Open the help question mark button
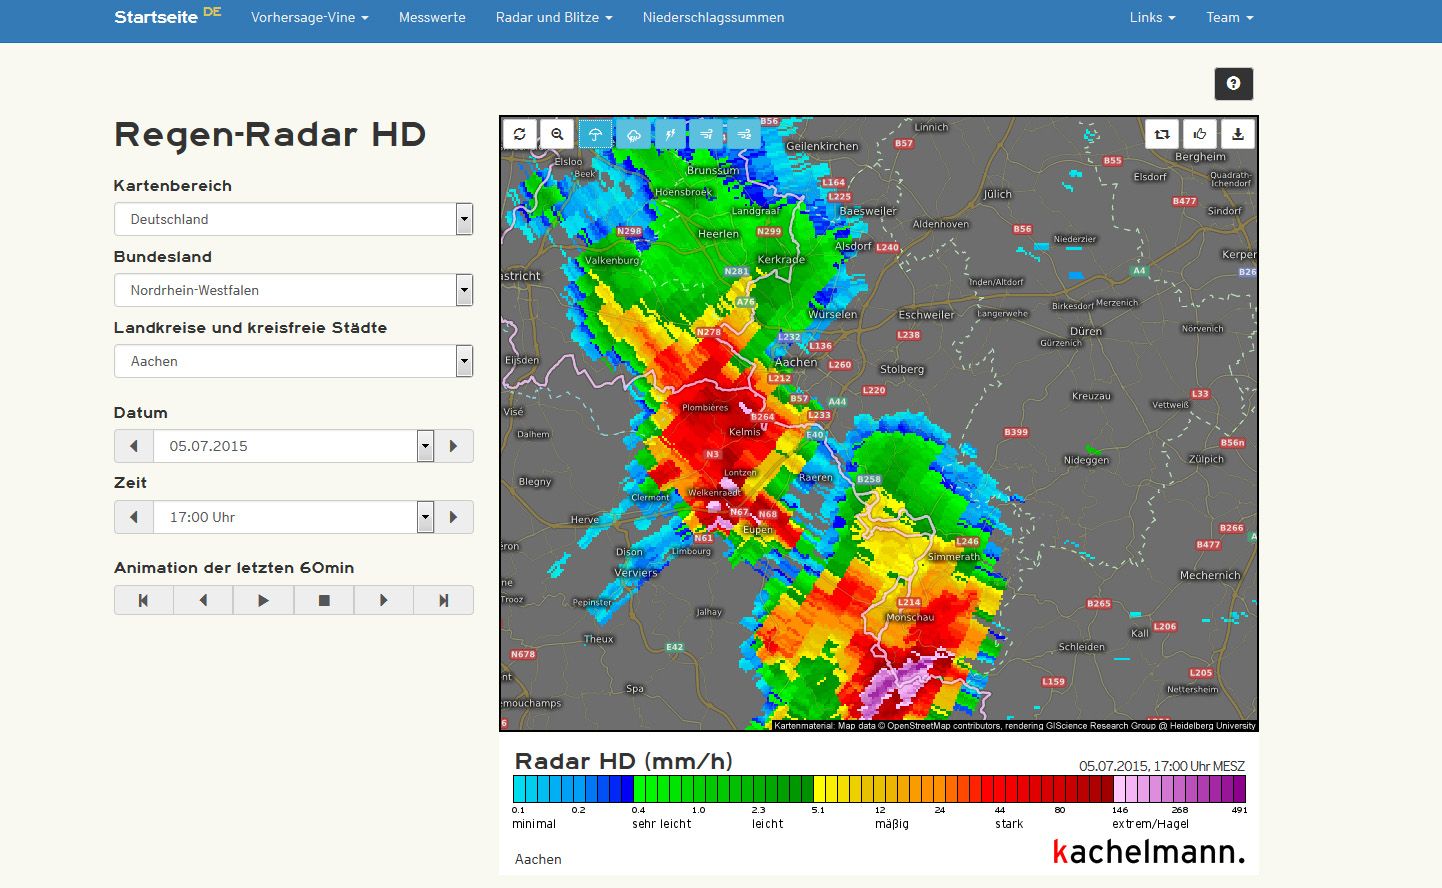Screen dimensions: 1442x888 pos(1233,84)
